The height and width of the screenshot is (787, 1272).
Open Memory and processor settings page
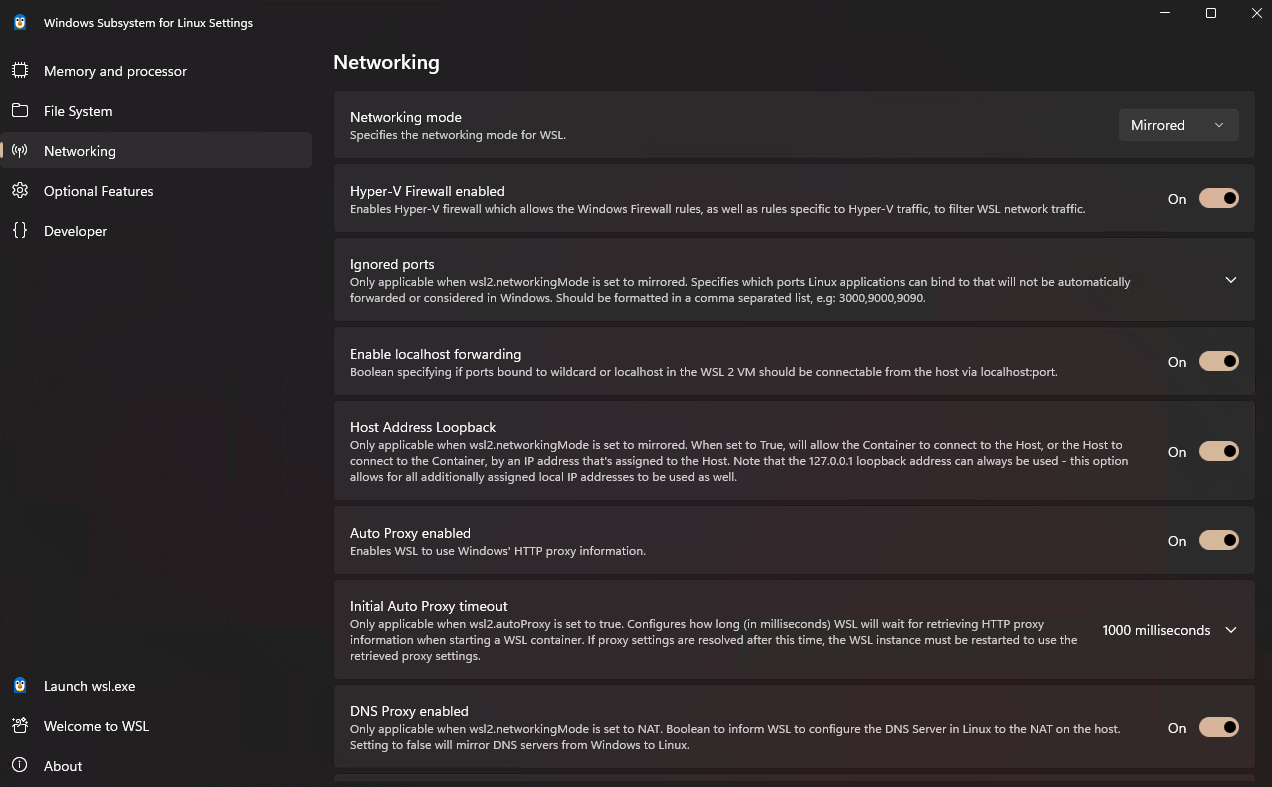tap(156, 71)
